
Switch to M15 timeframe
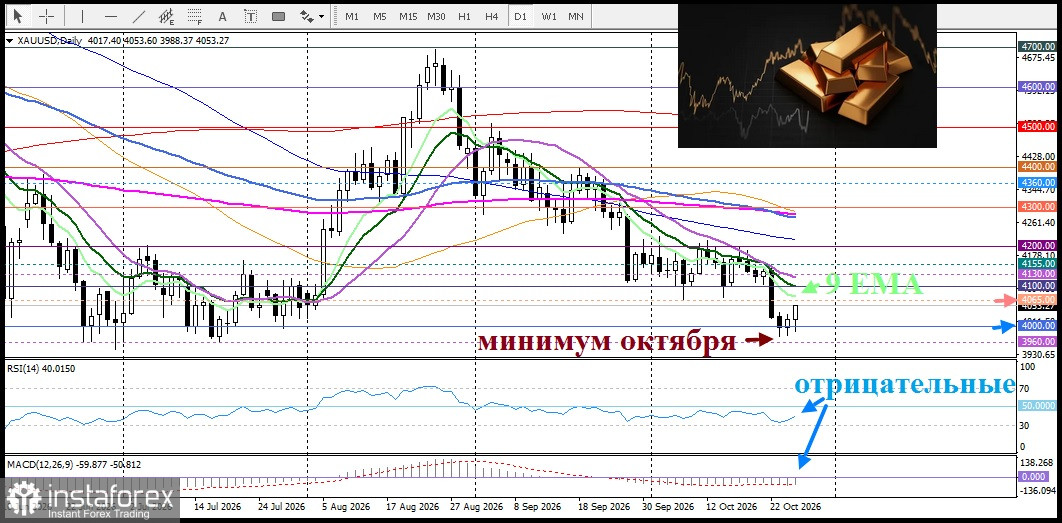(408, 16)
